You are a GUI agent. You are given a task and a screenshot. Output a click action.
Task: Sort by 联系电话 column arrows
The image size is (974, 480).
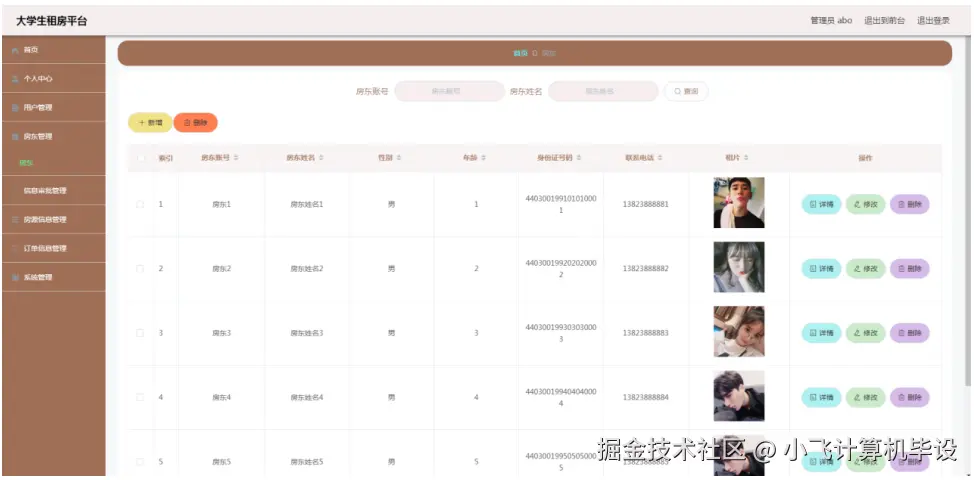[660, 158]
